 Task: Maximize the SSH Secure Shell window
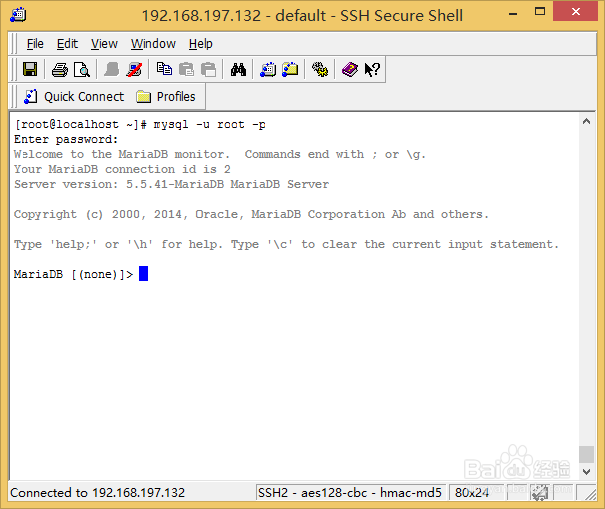click(540, 12)
